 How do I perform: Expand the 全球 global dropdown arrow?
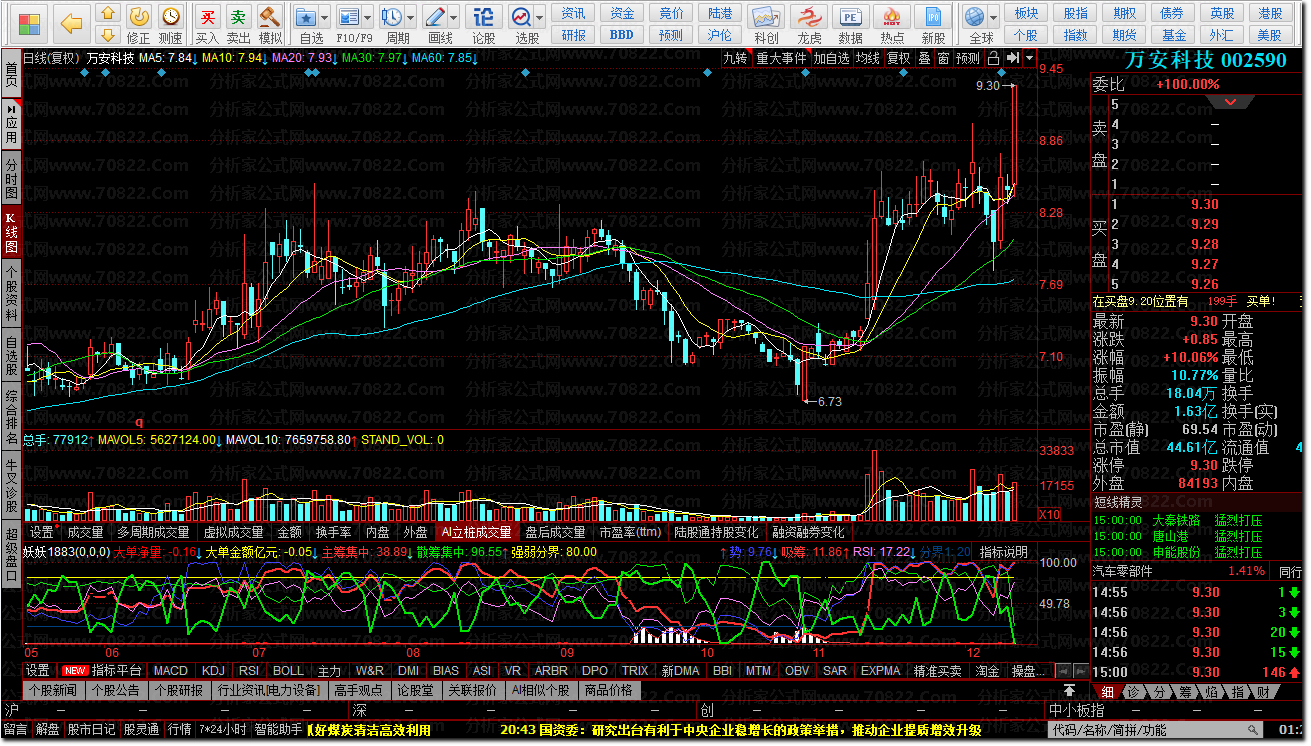993,18
